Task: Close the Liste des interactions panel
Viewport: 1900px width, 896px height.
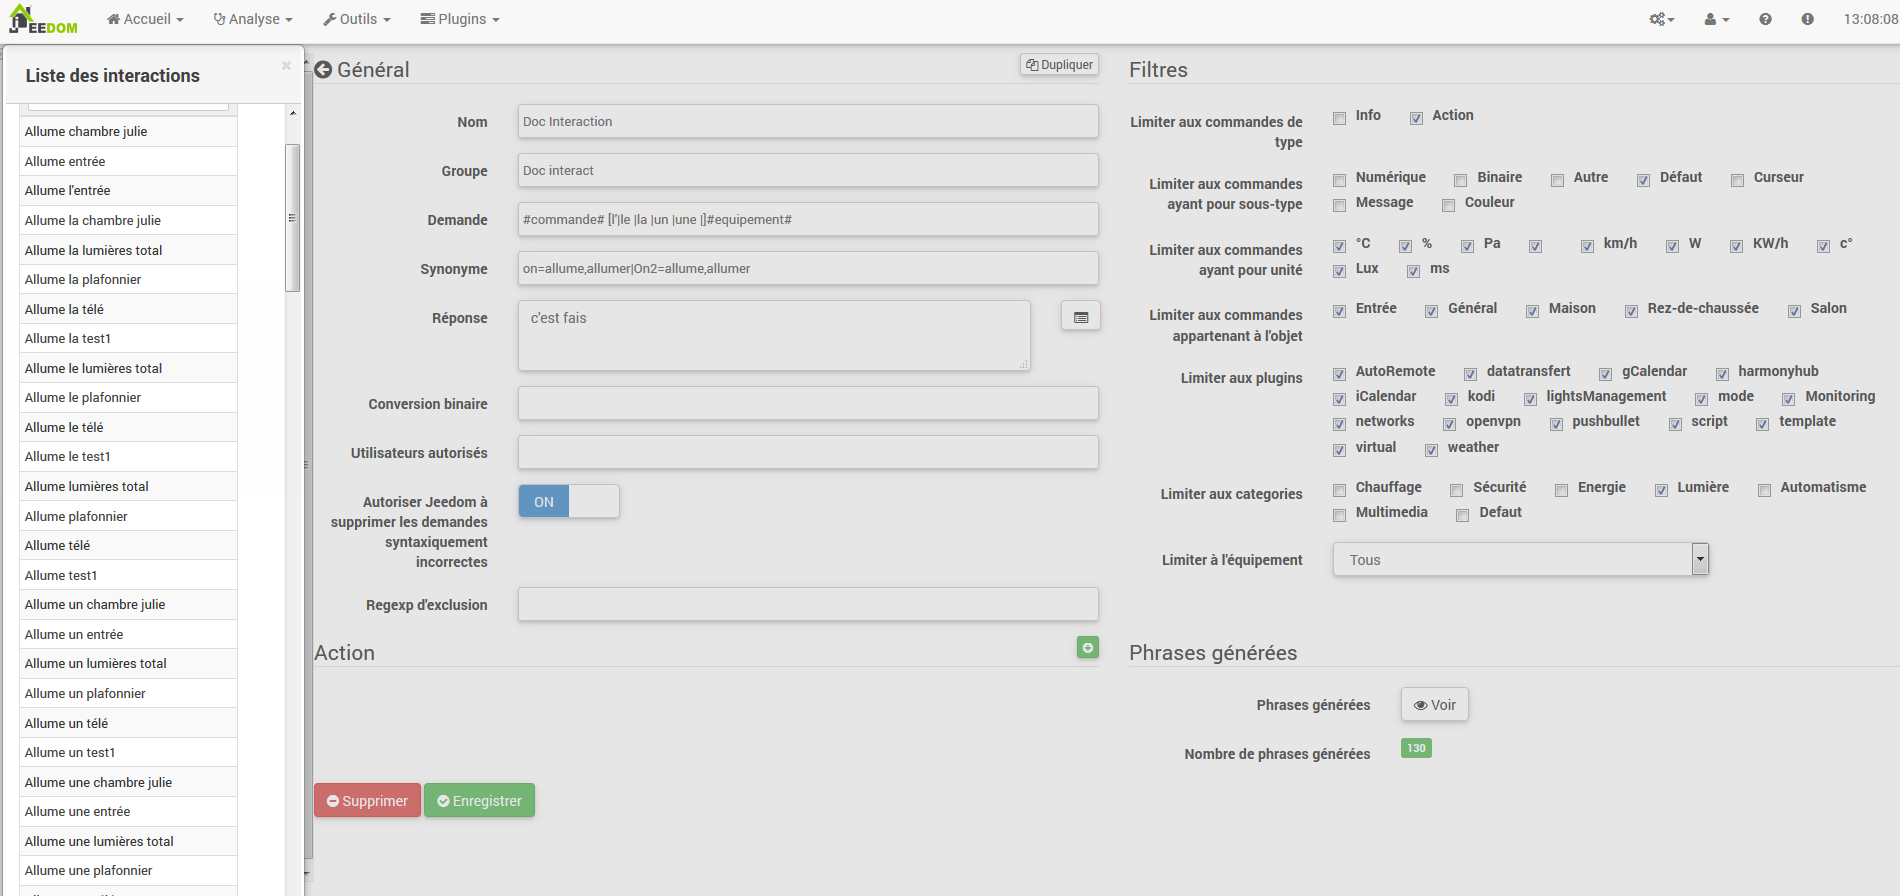Action: pyautogui.click(x=286, y=66)
